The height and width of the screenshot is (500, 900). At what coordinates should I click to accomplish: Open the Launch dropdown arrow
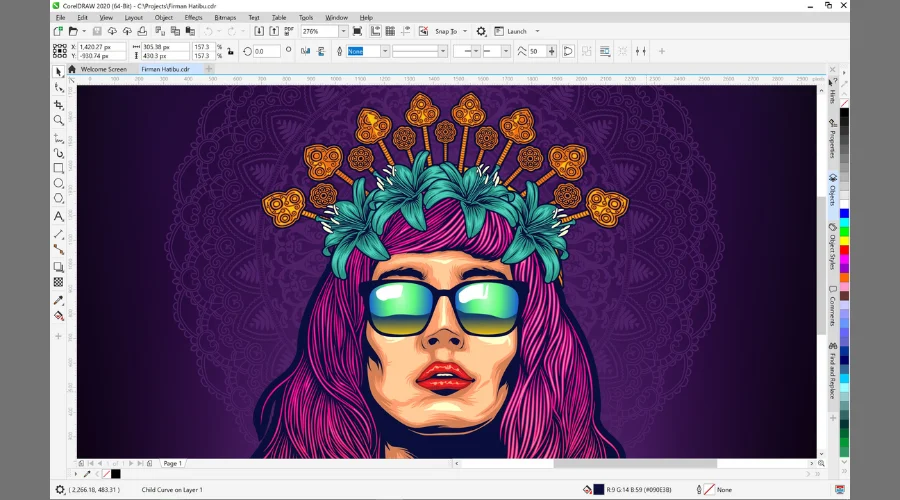[537, 31]
